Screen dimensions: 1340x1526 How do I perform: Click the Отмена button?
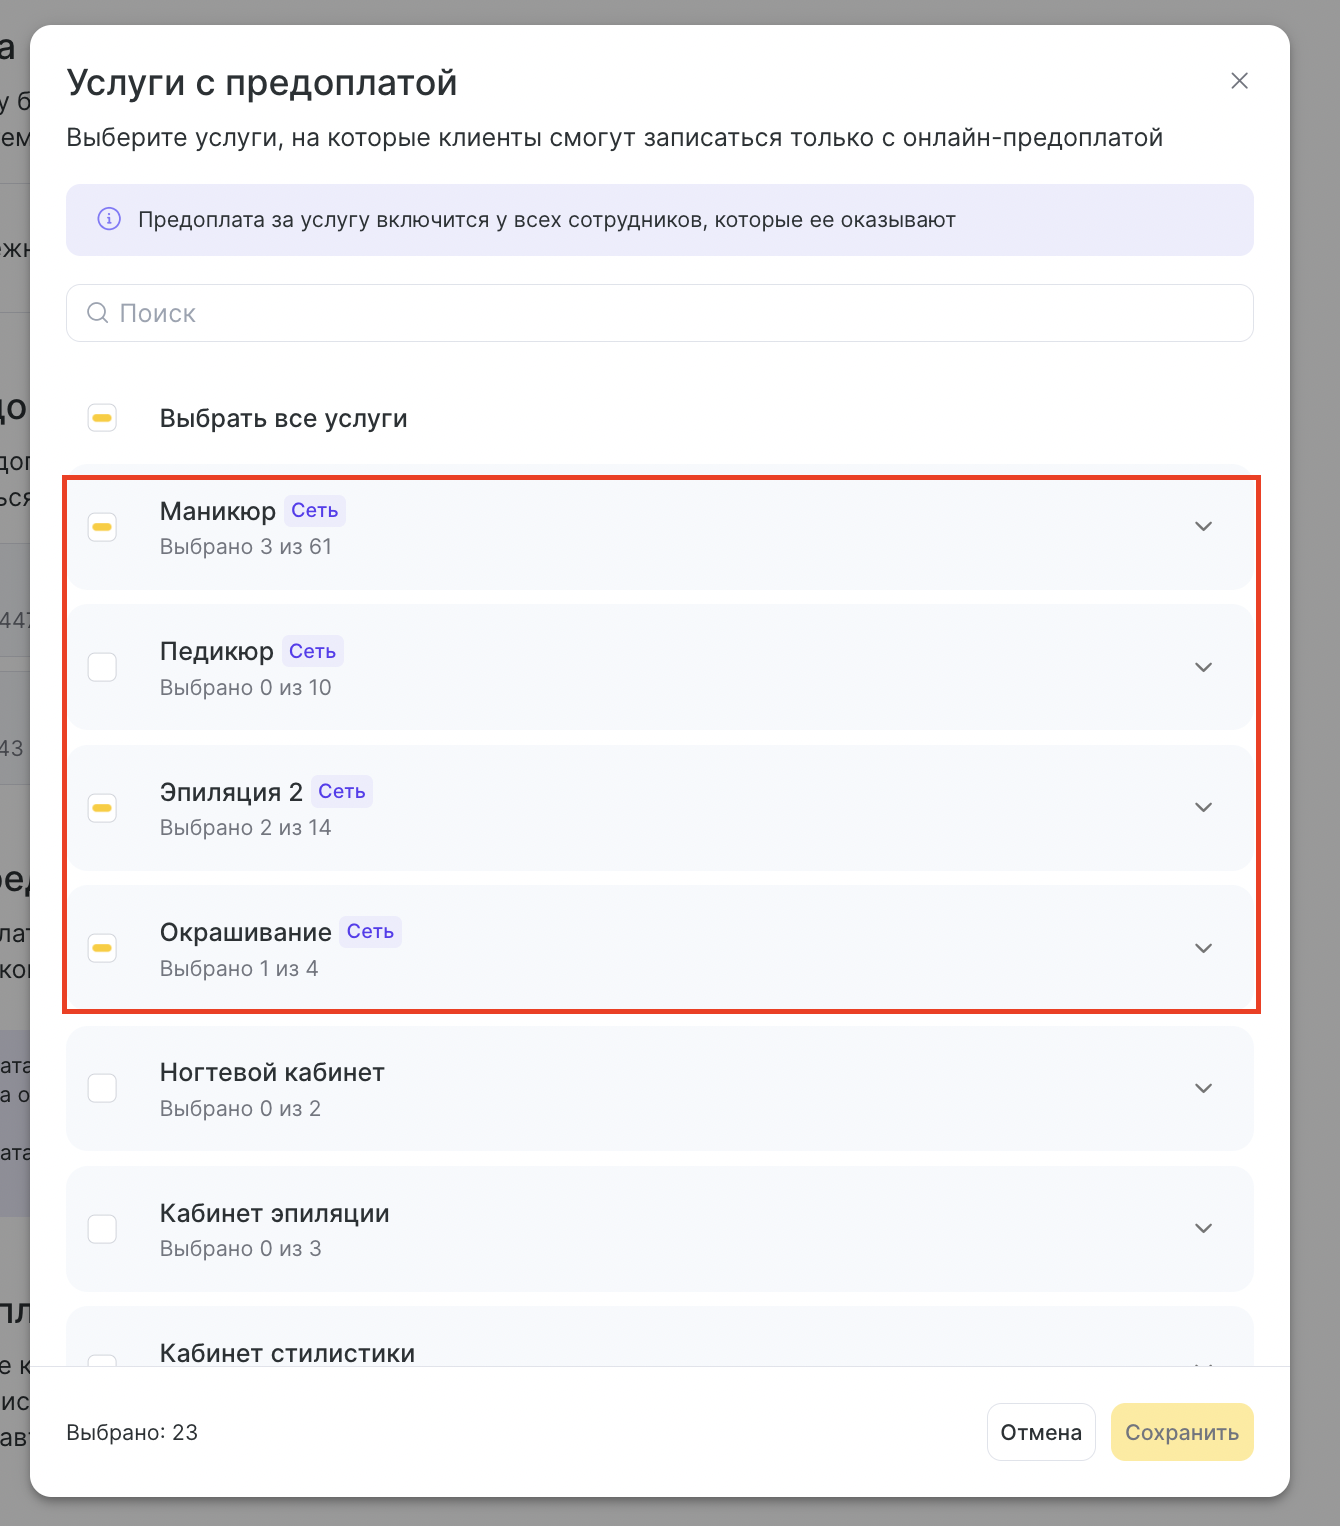pyautogui.click(x=1041, y=1432)
